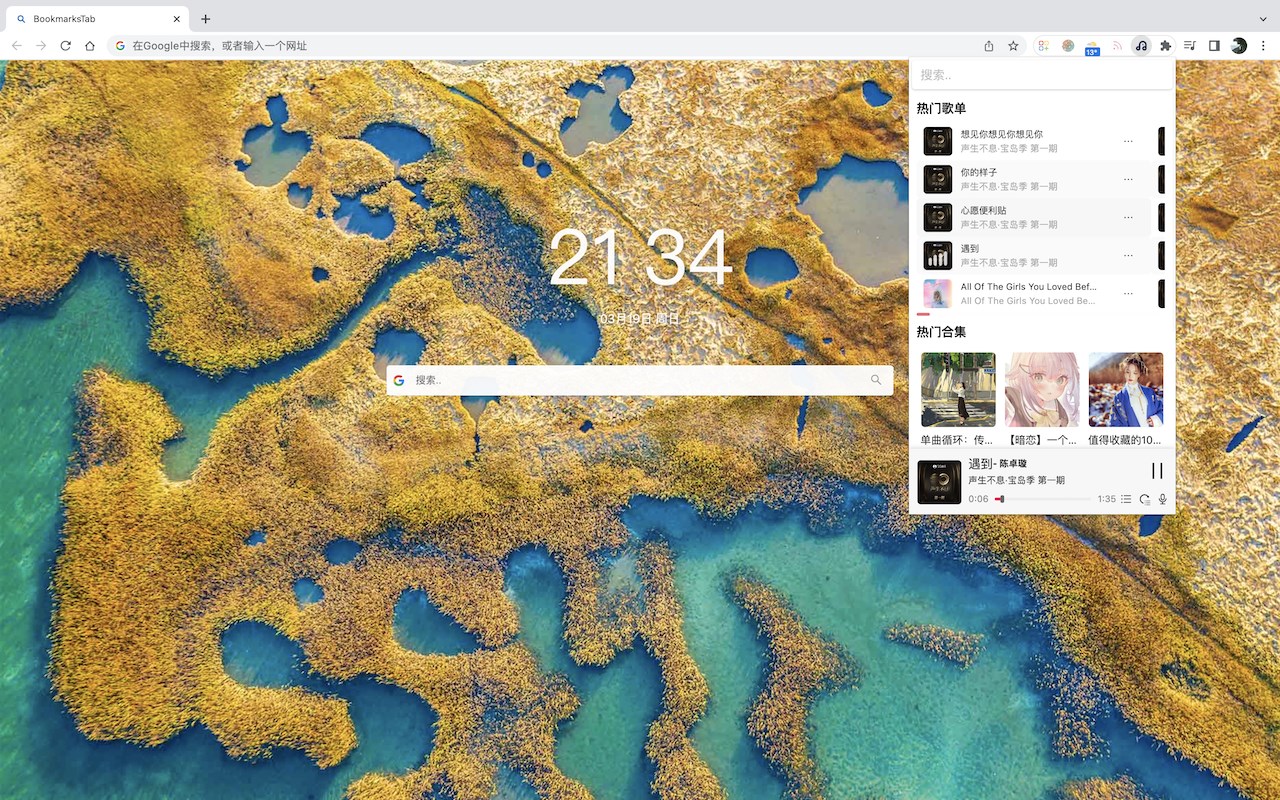Open the weather extension showing 13°
The height and width of the screenshot is (800, 1280).
click(x=1092, y=46)
